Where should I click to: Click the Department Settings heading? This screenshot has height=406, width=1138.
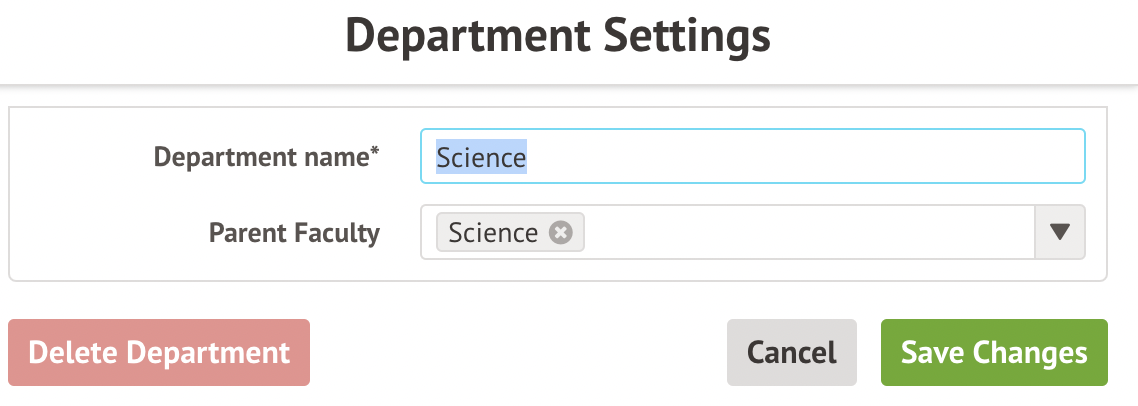point(558,36)
